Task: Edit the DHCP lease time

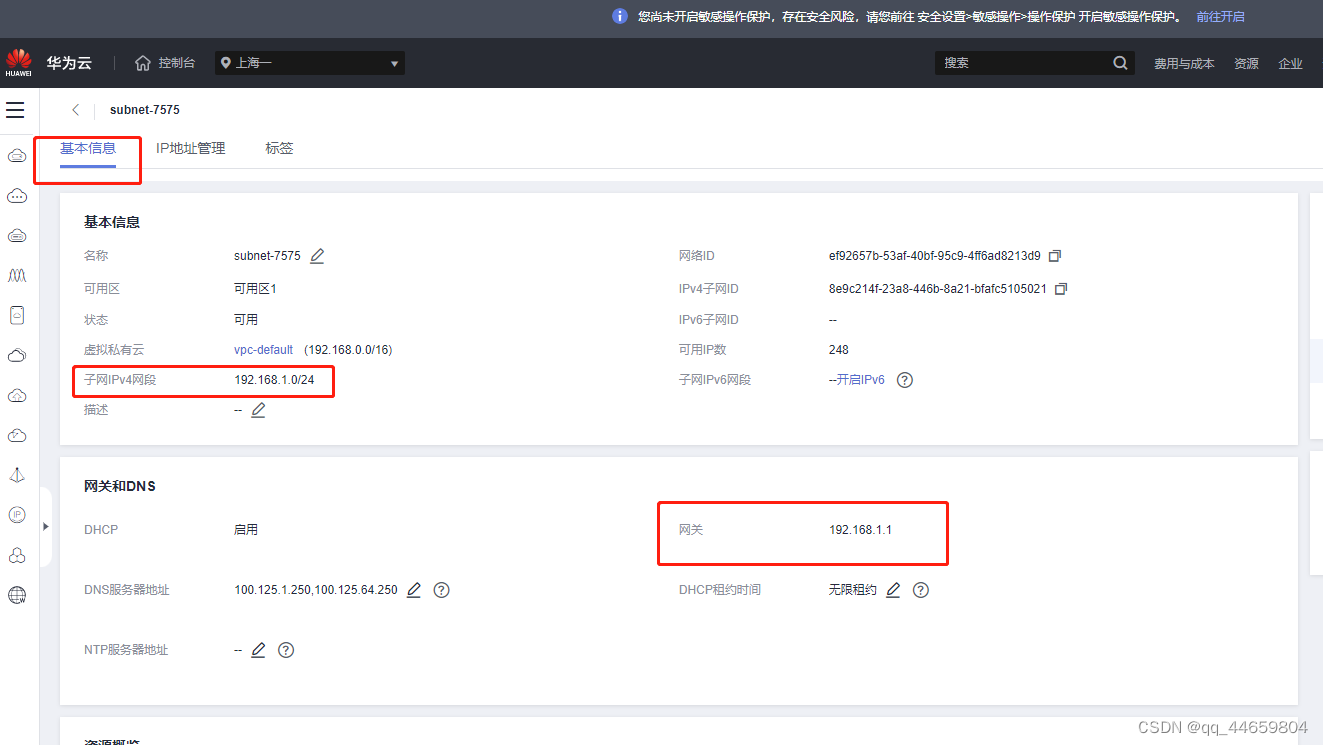Action: [893, 590]
